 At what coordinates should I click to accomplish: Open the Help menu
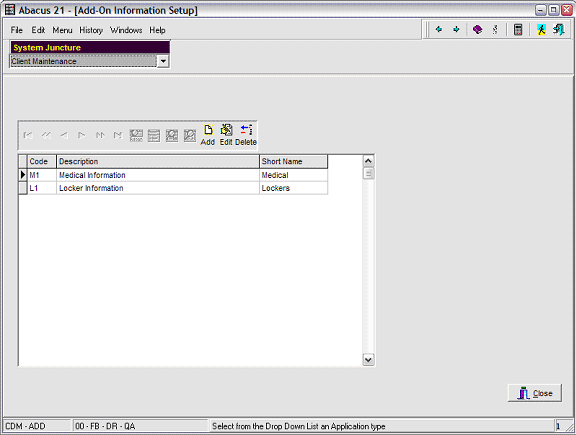[x=157, y=30]
